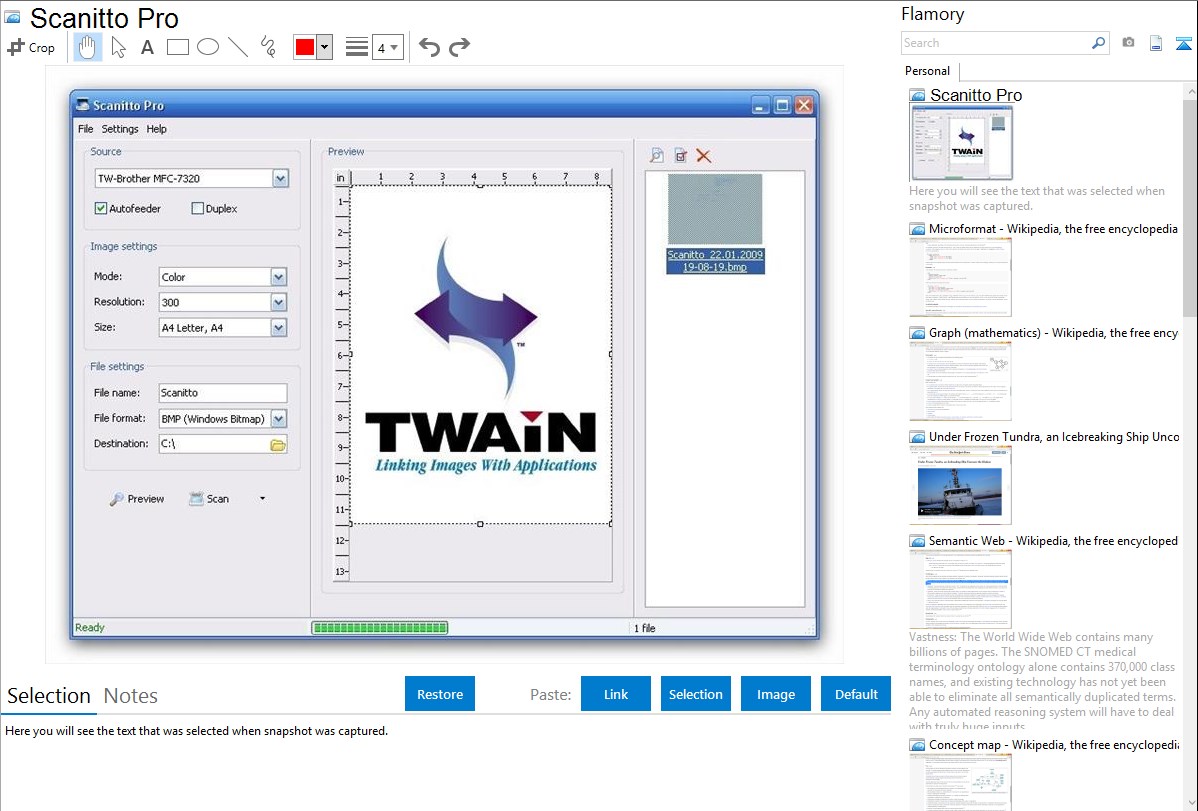The height and width of the screenshot is (811, 1198).
Task: Open the Microformat - Wikipedia snapshot title
Action: 1053,229
